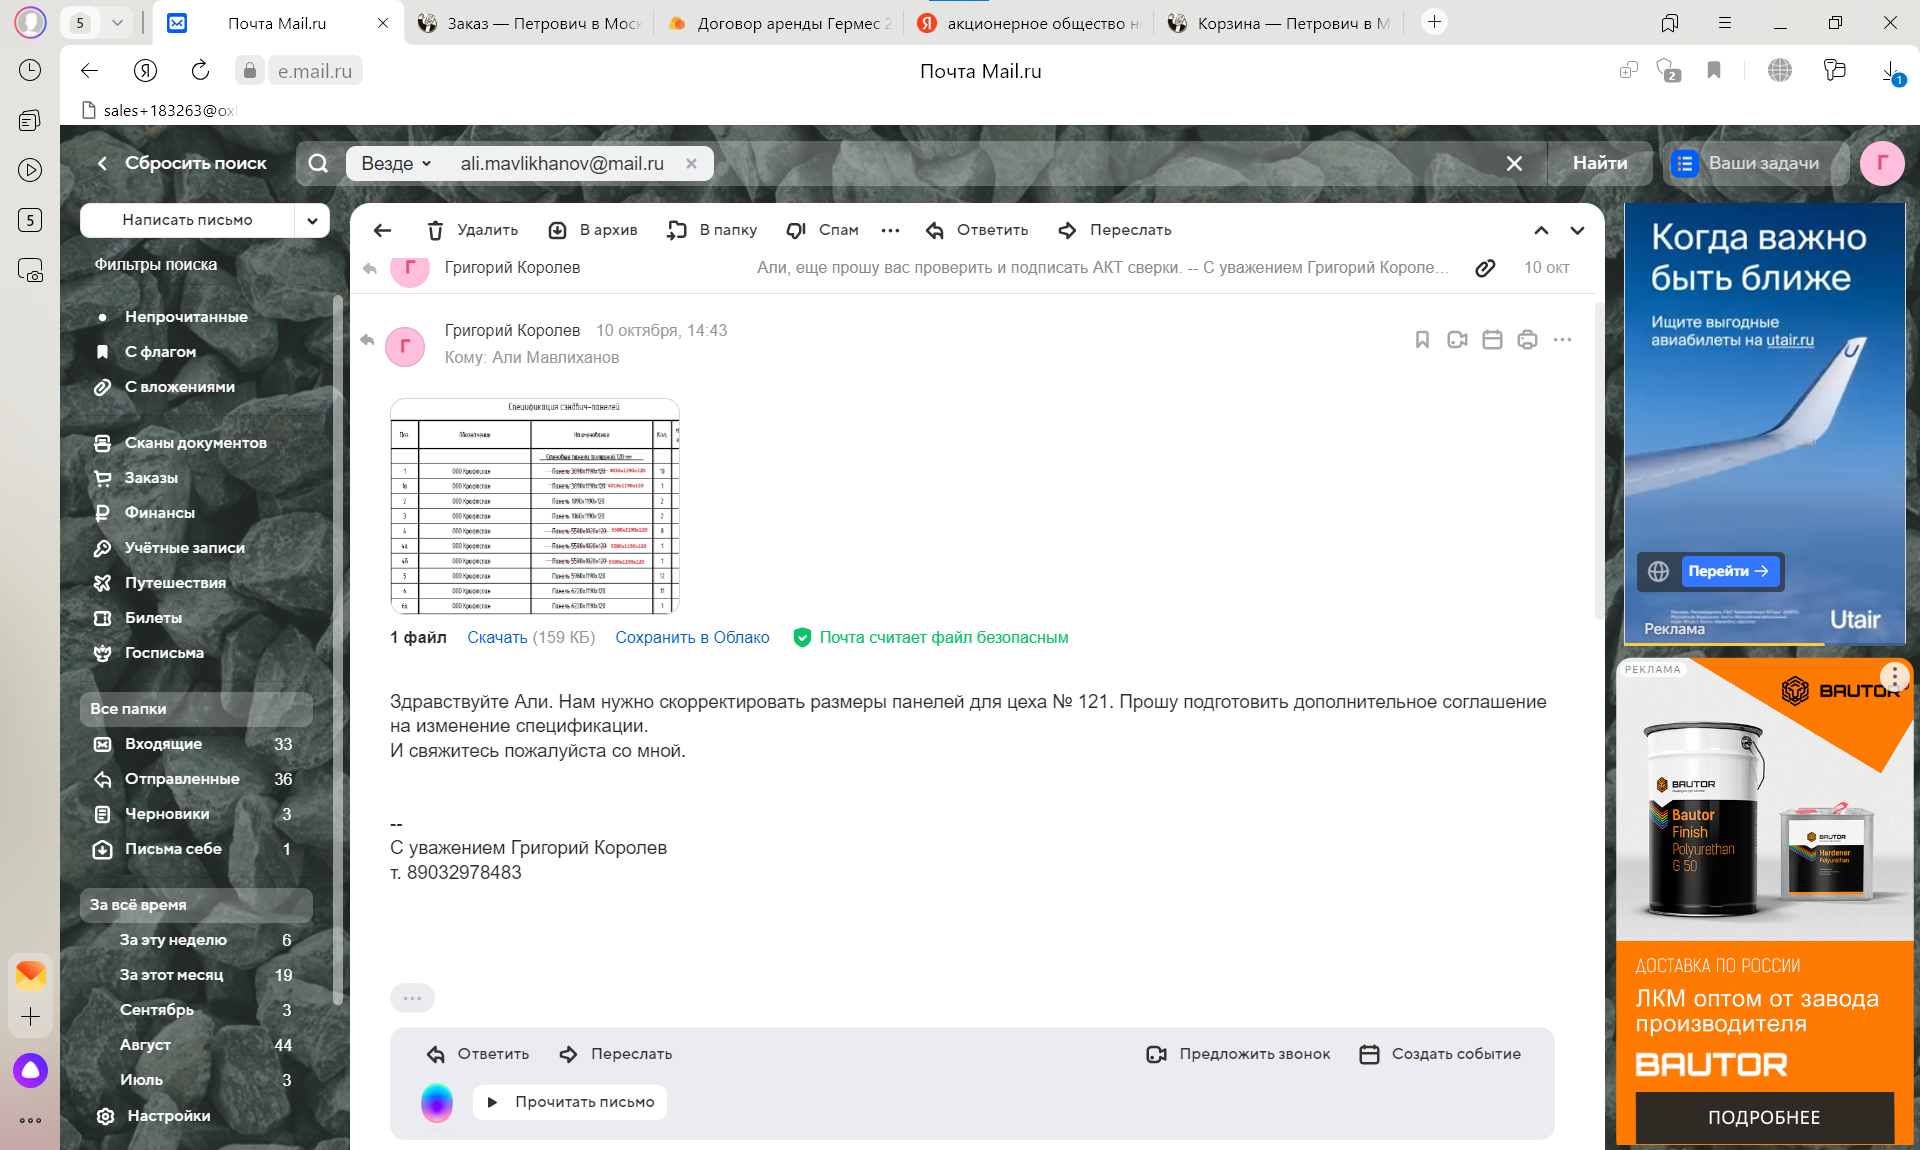1920x1150 pixels.
Task: Clear the mail search field with the X
Action: [1514, 163]
